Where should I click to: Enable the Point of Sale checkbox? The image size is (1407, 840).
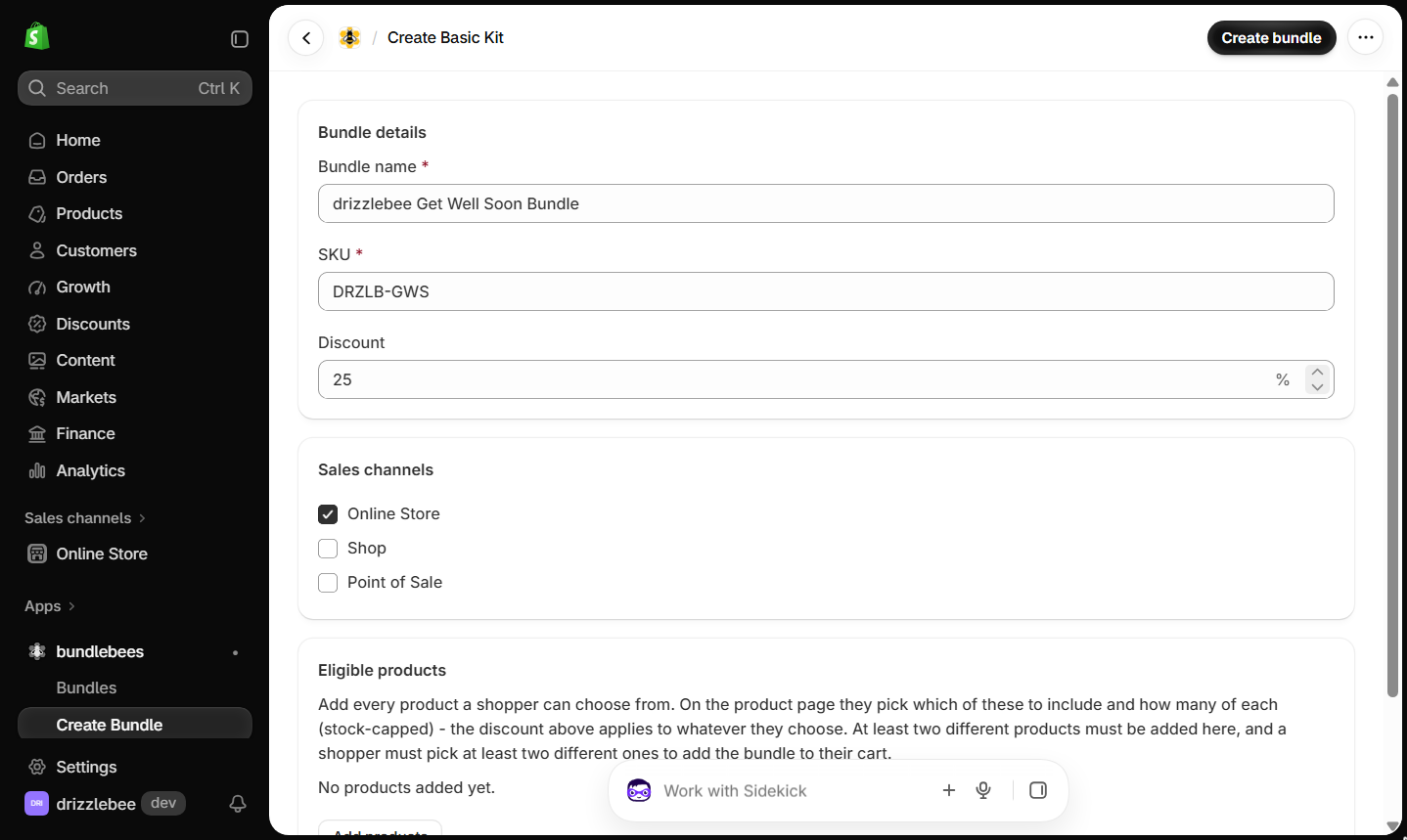tap(328, 582)
